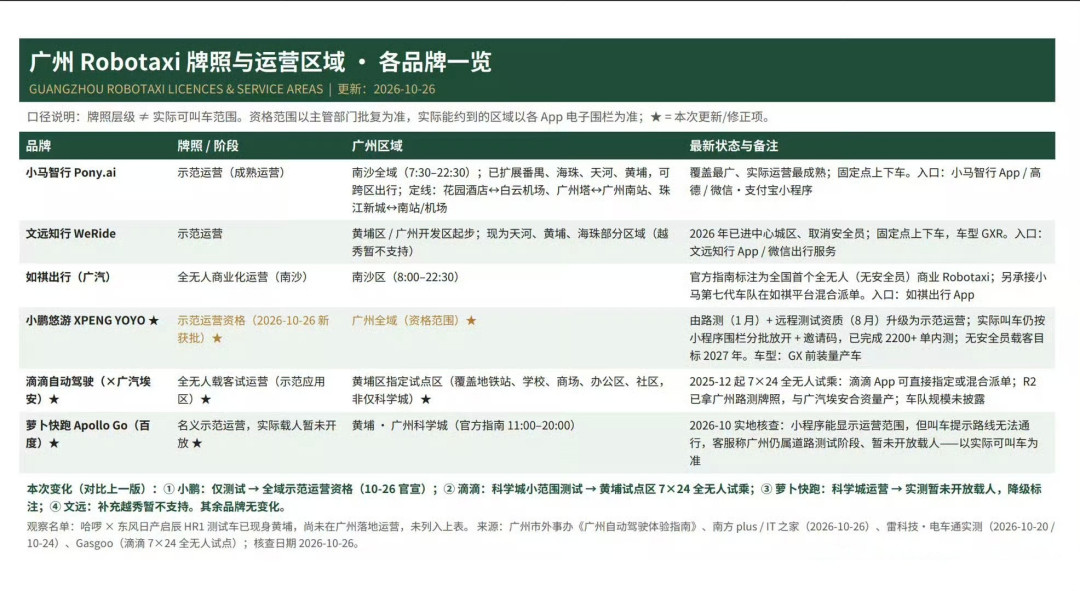Click the 品牌 column header

tap(39, 146)
